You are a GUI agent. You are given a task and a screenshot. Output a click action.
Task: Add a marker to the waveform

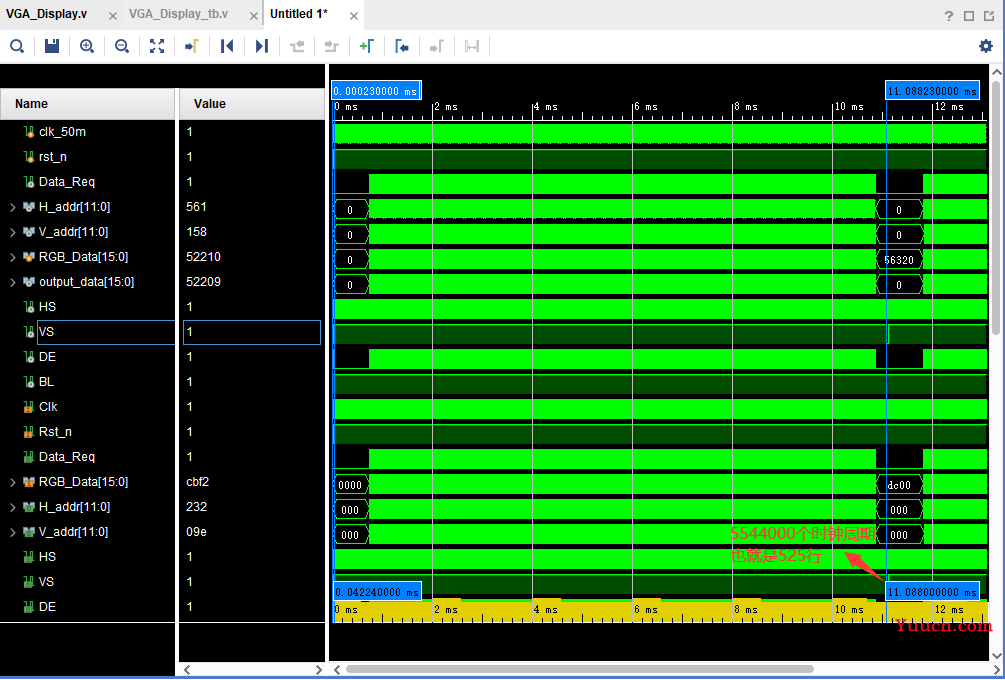[x=367, y=46]
